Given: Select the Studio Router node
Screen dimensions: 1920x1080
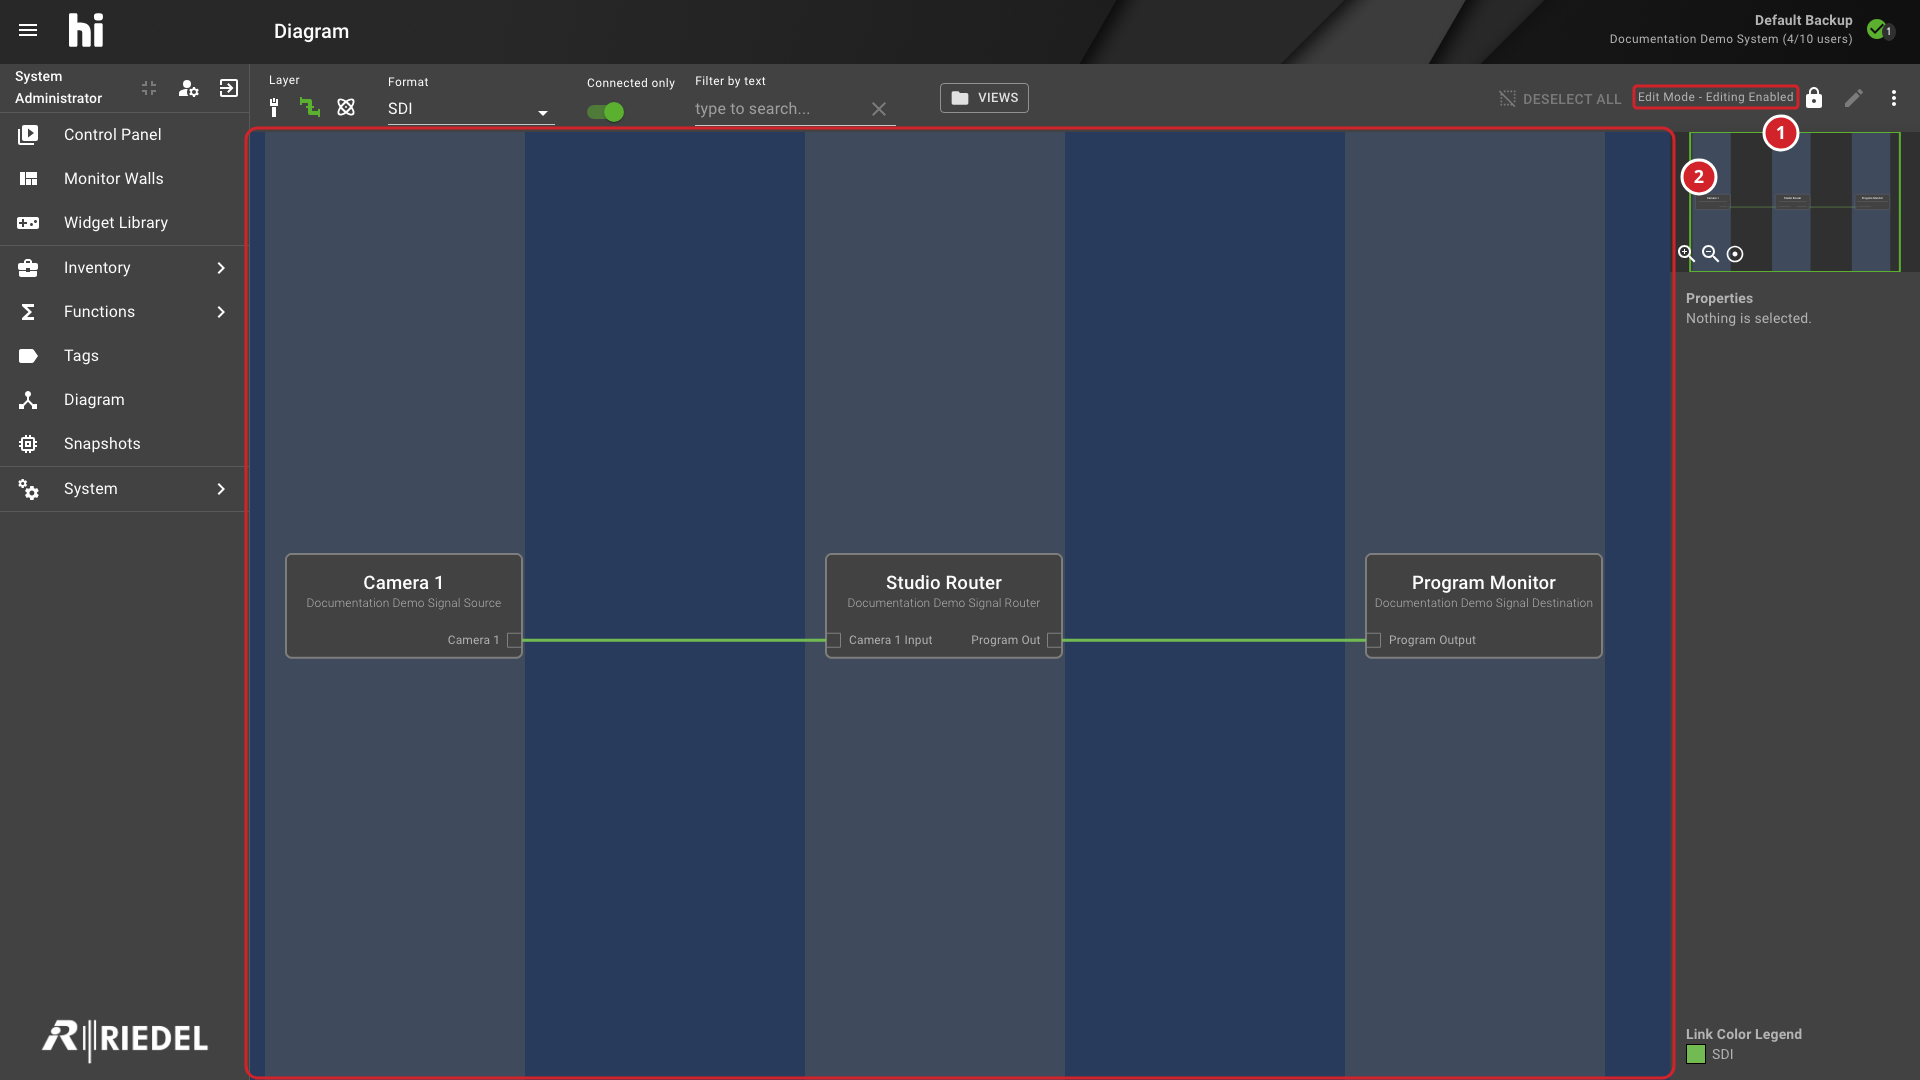Looking at the screenshot, I should click(943, 606).
